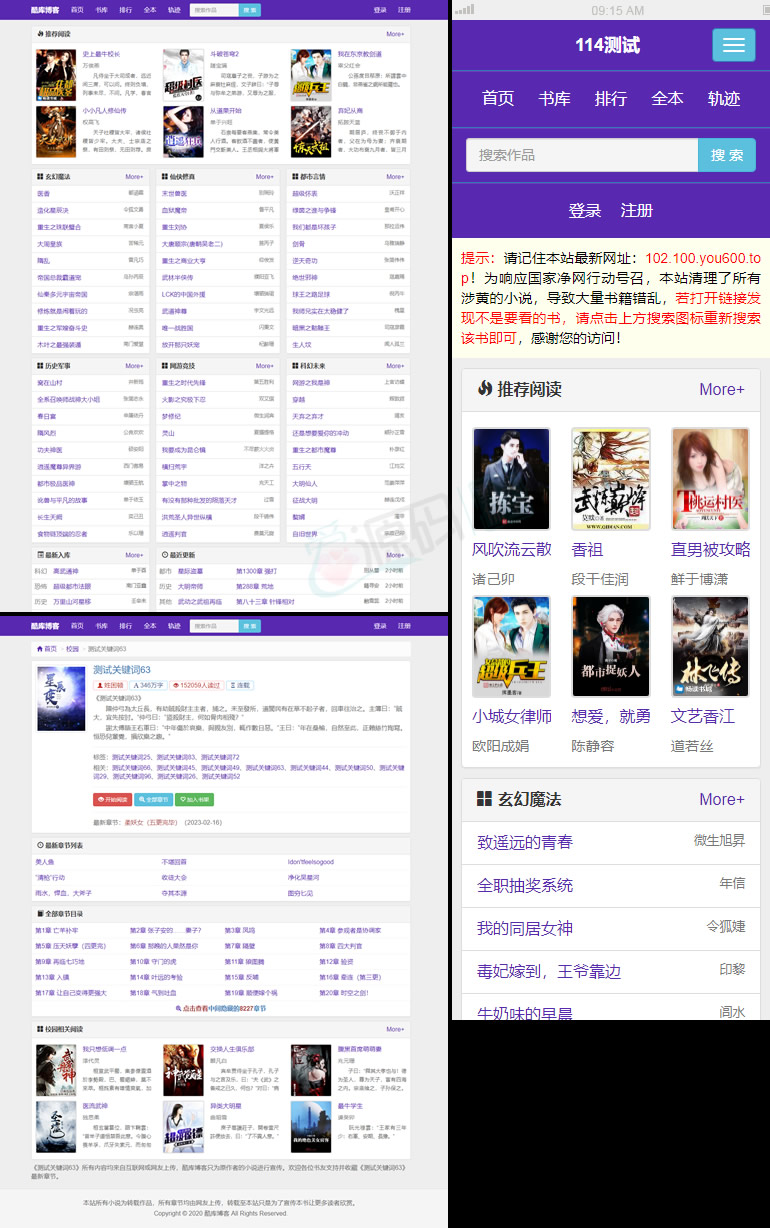Viewport: 770px width, 1228px height.
Task: Expand More+ beside mobile 玄幻魔法 heading
Action: tap(721, 799)
